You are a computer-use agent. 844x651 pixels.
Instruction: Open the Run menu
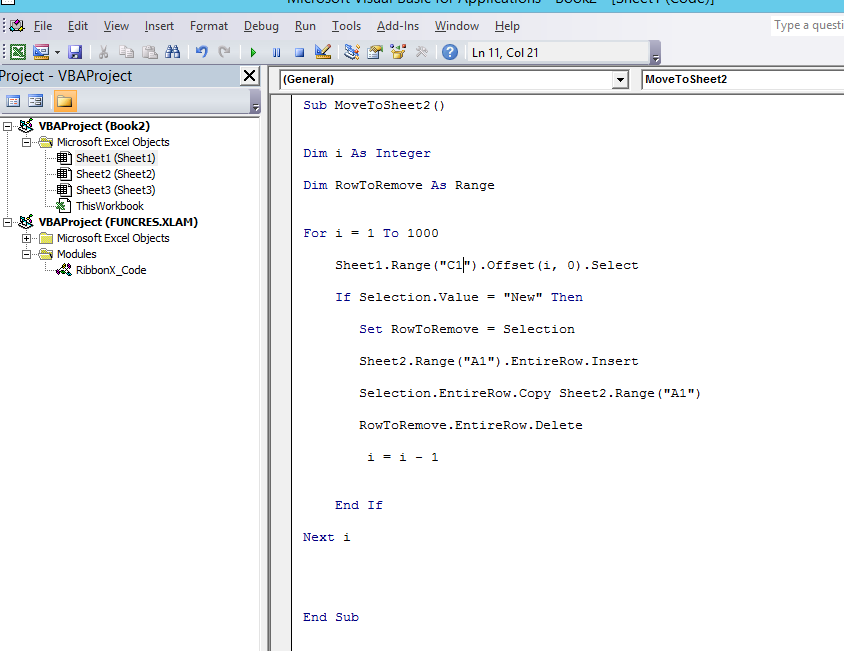[x=305, y=26]
